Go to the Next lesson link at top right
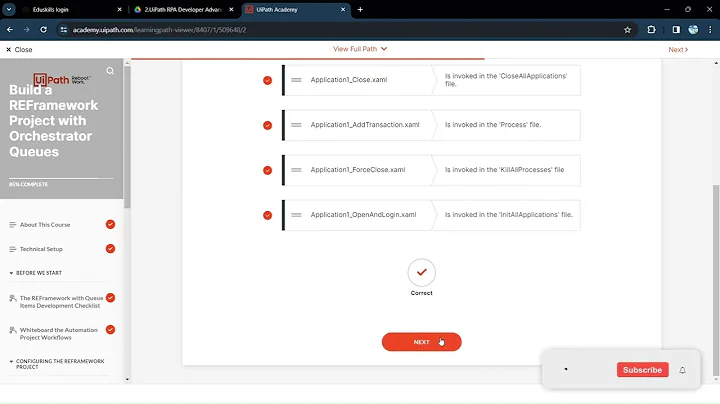Screen dimensions: 720x404 [x=678, y=50]
